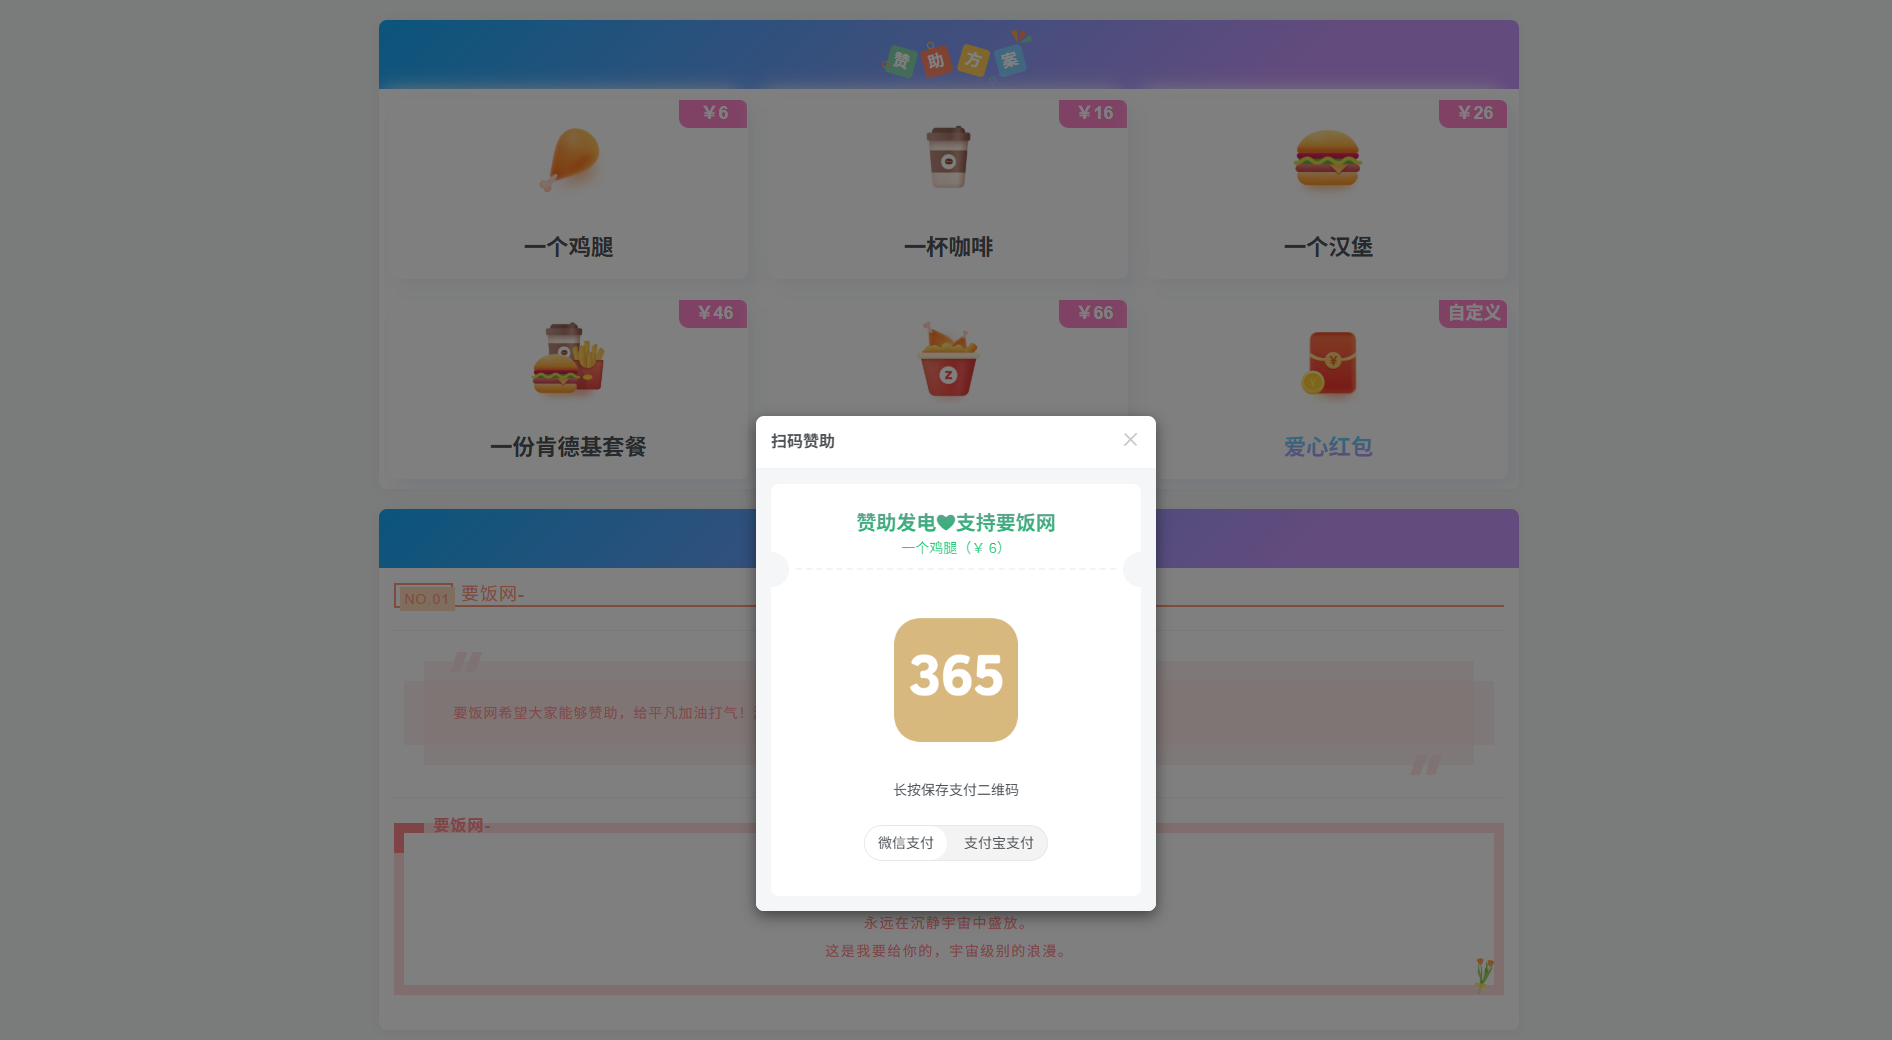Select the ¥16 price tag
Screen dimensions: 1892x1040
click(1093, 113)
